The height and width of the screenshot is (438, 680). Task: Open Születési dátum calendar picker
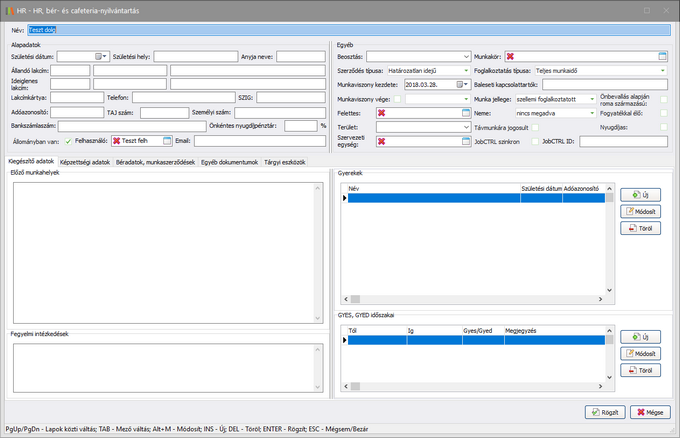click(98, 57)
